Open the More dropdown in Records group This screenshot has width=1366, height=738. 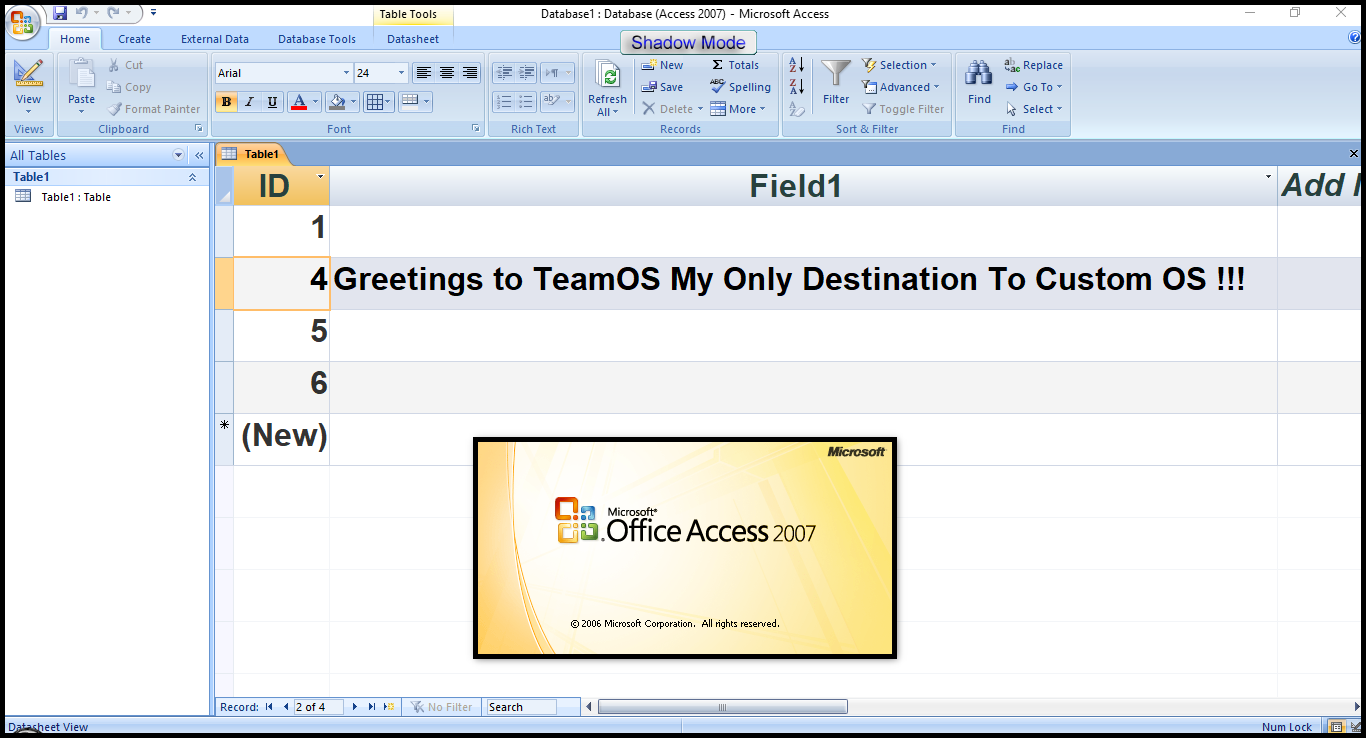(738, 109)
